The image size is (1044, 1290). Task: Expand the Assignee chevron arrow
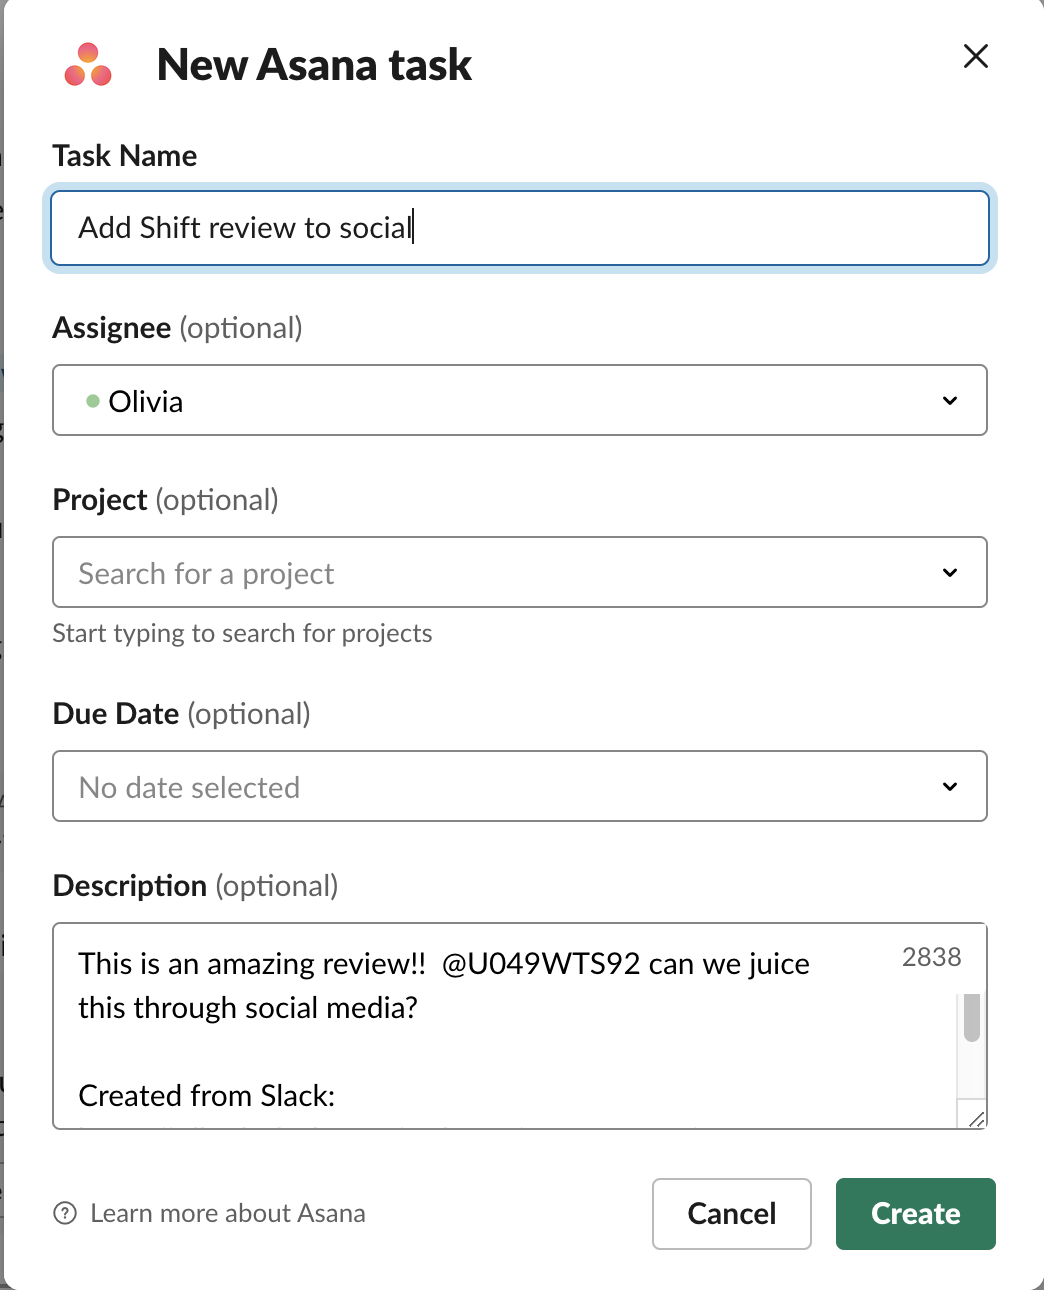(950, 401)
